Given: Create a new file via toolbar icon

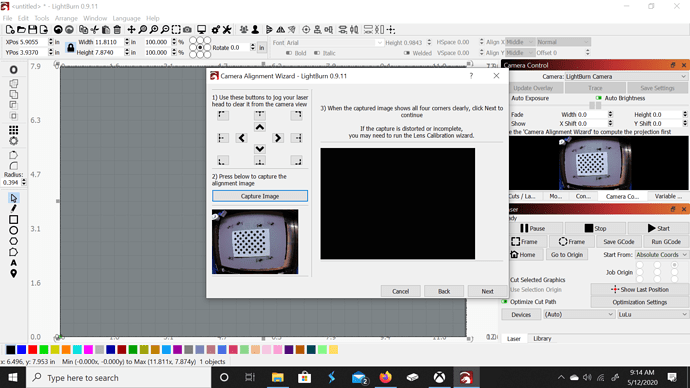Looking at the screenshot, I should [10, 29].
